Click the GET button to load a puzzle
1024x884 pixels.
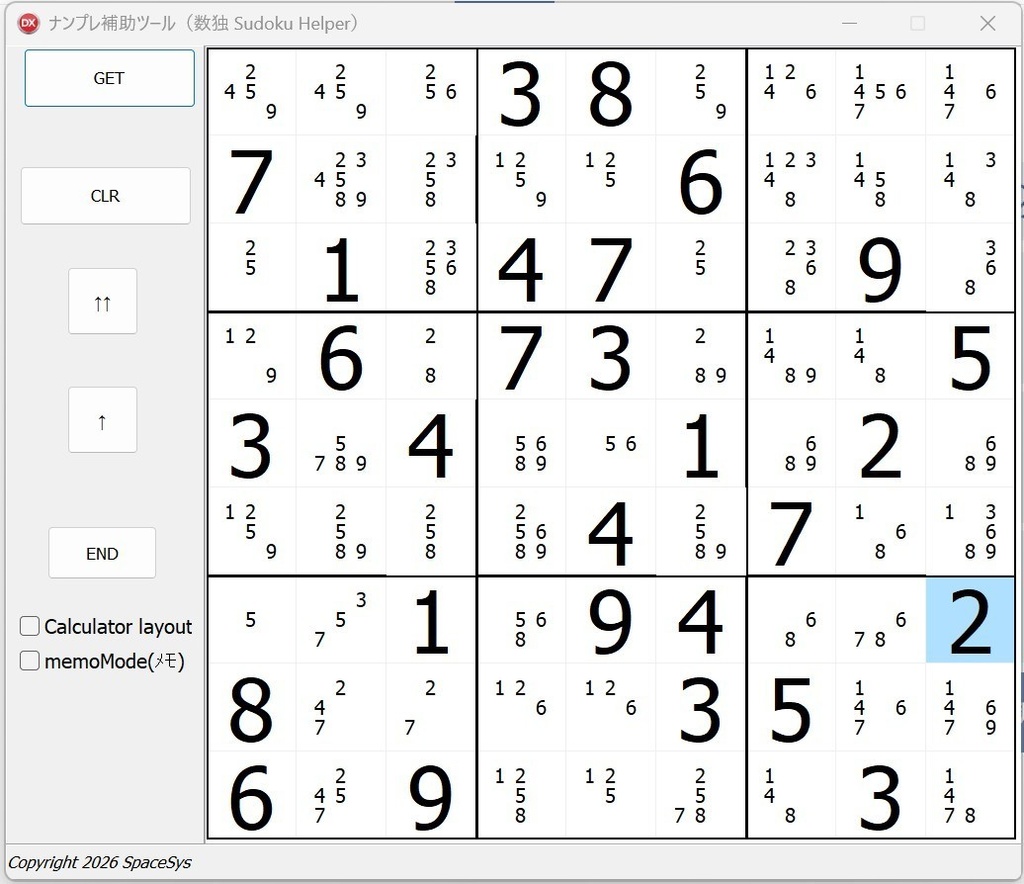coord(109,78)
